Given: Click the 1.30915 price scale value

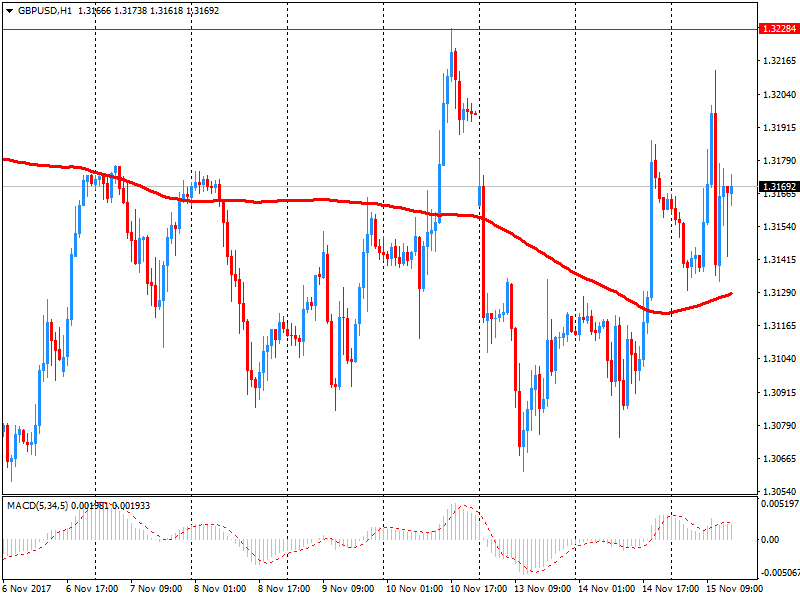Looking at the screenshot, I should tap(779, 392).
